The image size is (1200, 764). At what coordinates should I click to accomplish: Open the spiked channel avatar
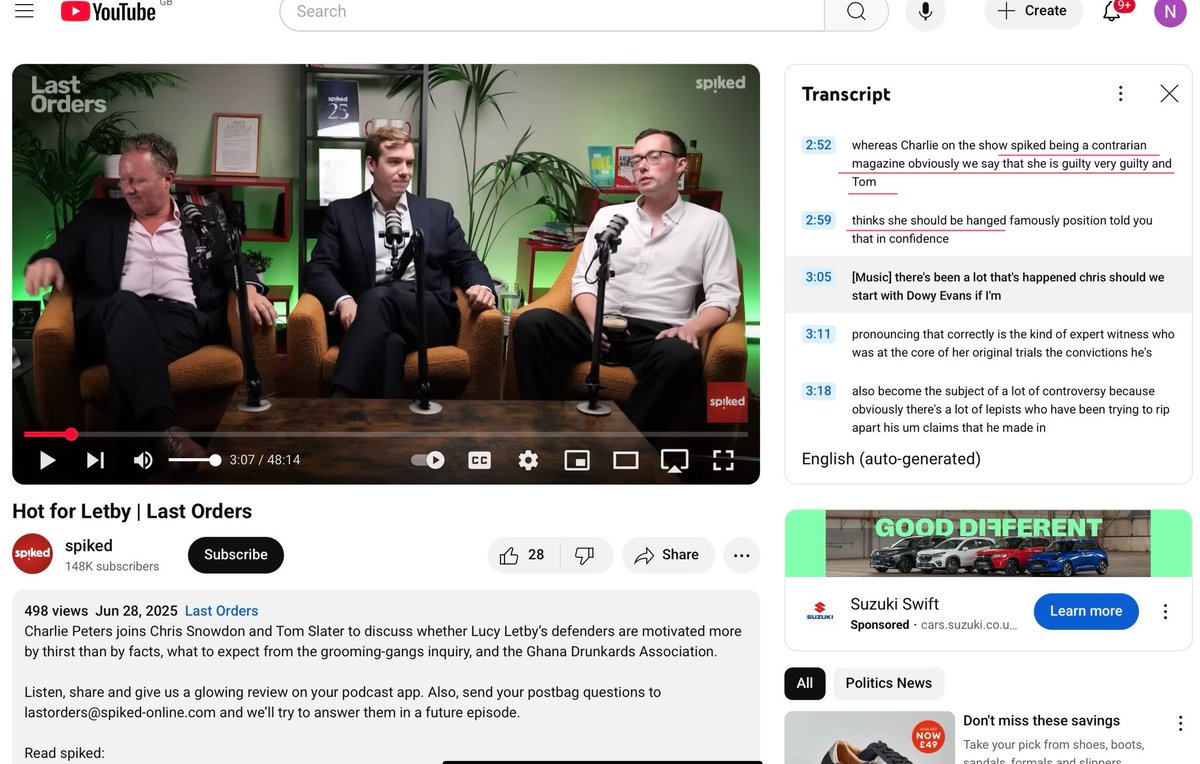click(32, 554)
